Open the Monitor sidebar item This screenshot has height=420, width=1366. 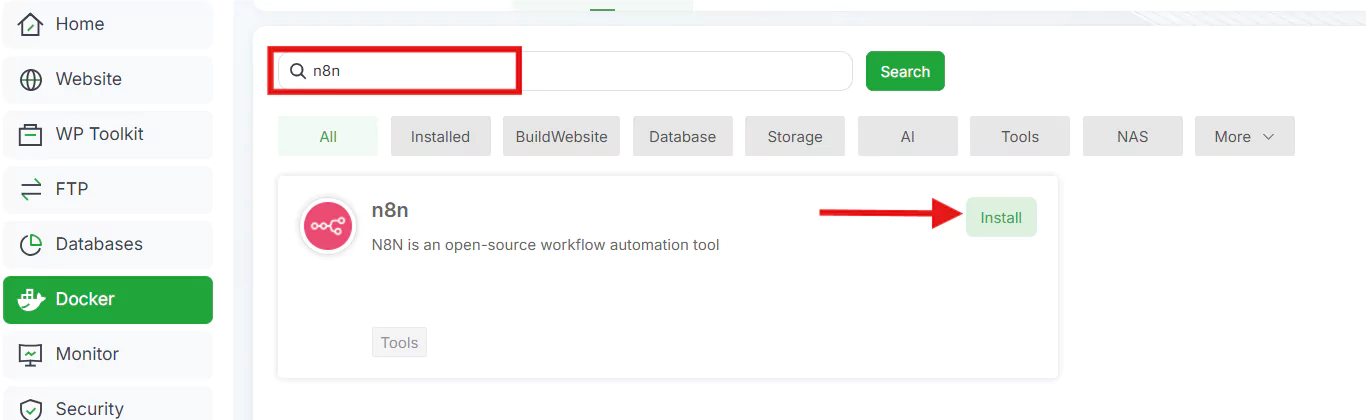108,354
